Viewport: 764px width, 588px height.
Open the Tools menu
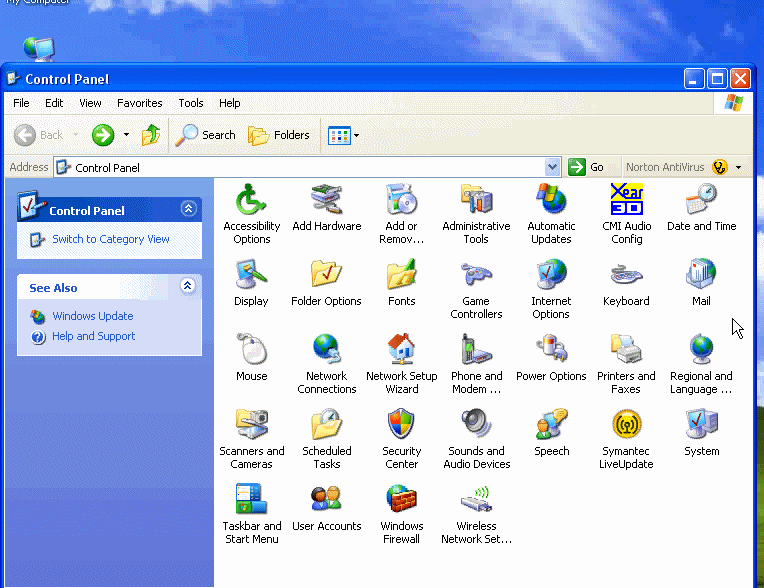pos(190,103)
